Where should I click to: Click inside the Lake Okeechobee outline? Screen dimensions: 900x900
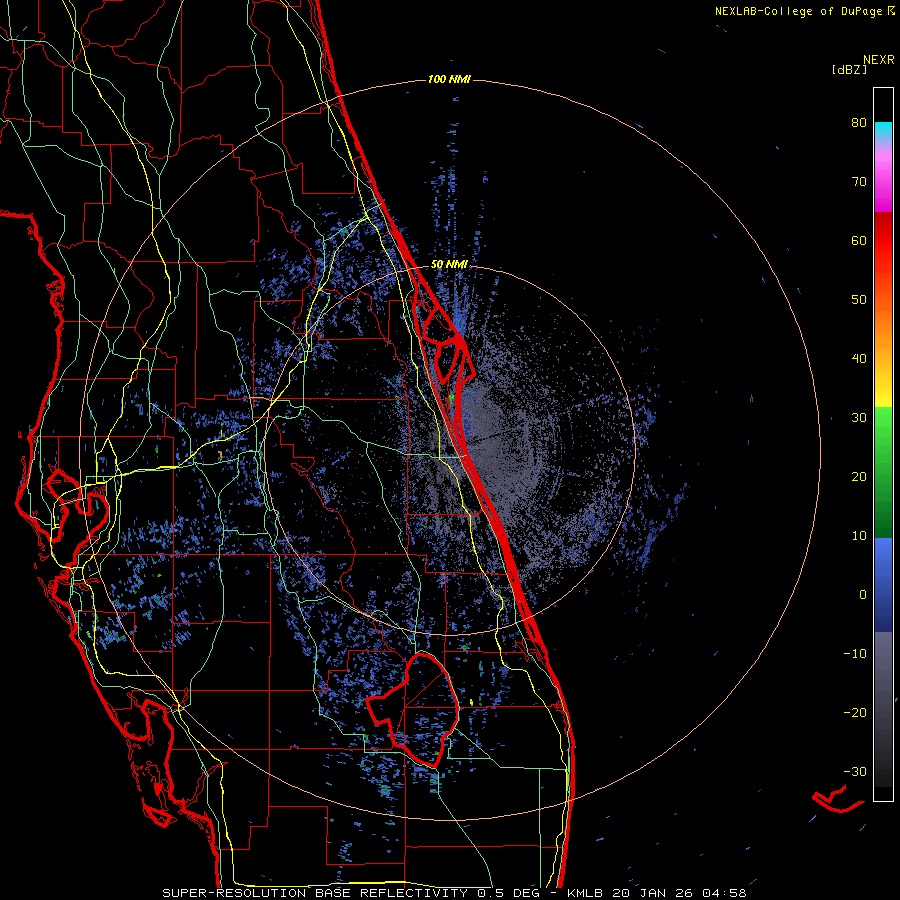pos(422,709)
